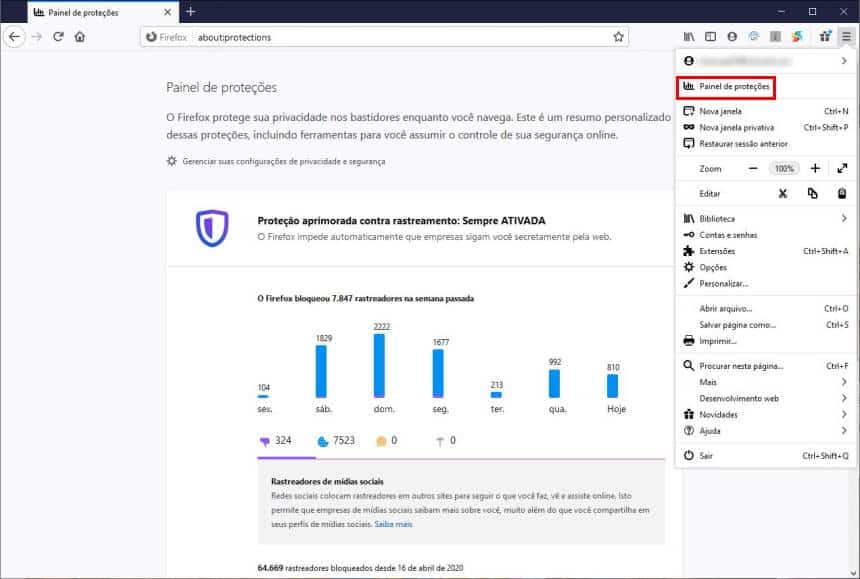
Task: Open a new tab with the plus button
Action: click(191, 12)
